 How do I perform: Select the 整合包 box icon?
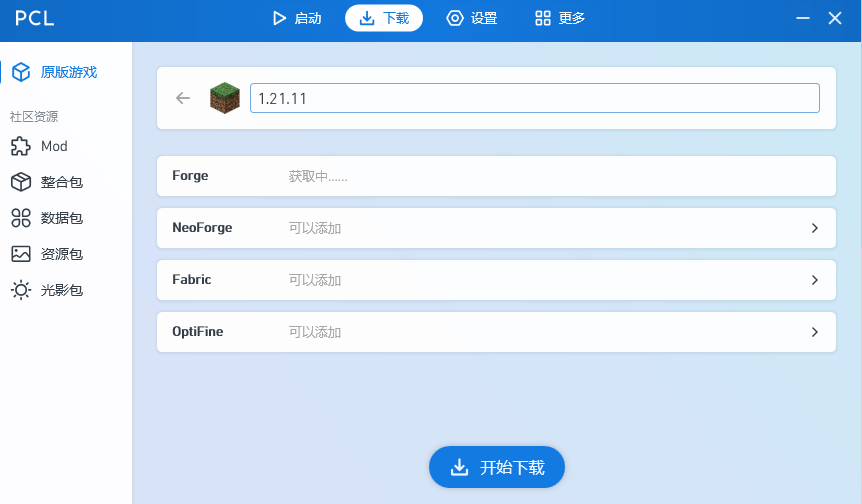[21, 182]
